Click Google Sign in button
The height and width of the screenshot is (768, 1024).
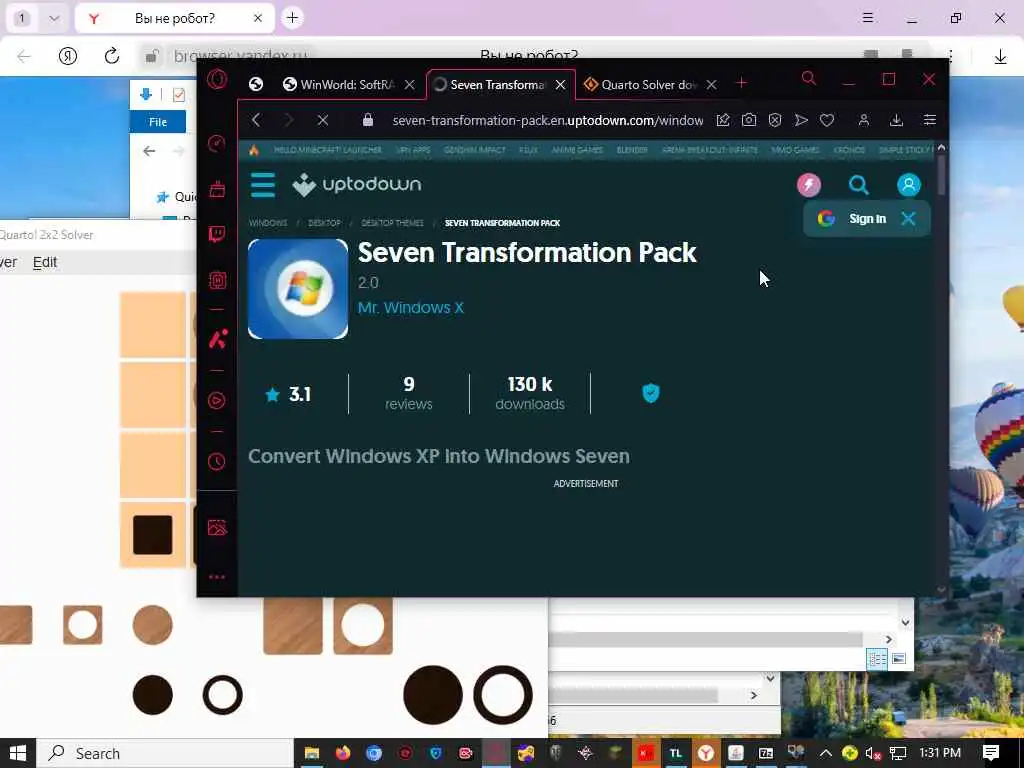(852, 219)
